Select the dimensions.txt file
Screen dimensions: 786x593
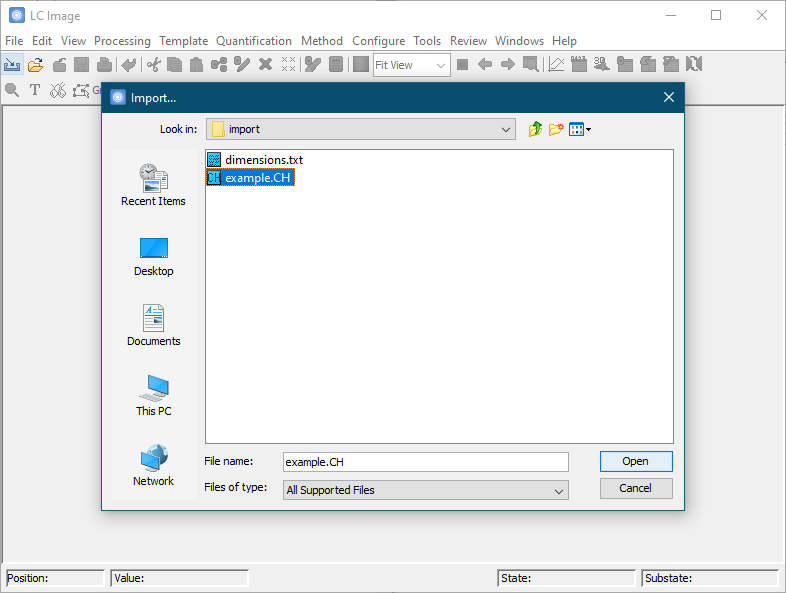tap(263, 159)
